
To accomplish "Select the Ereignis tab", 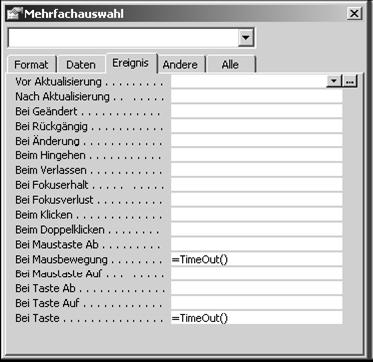I will click(x=131, y=63).
